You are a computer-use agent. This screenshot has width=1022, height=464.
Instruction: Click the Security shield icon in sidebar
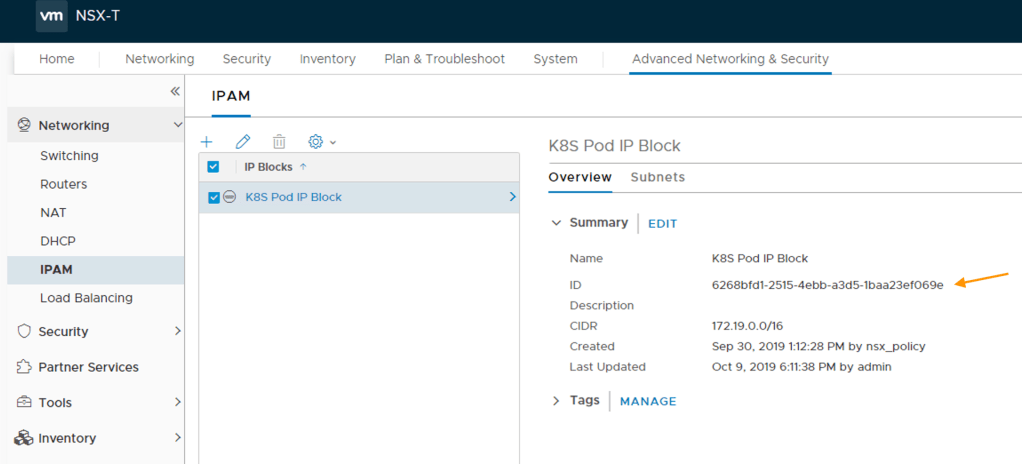point(24,331)
